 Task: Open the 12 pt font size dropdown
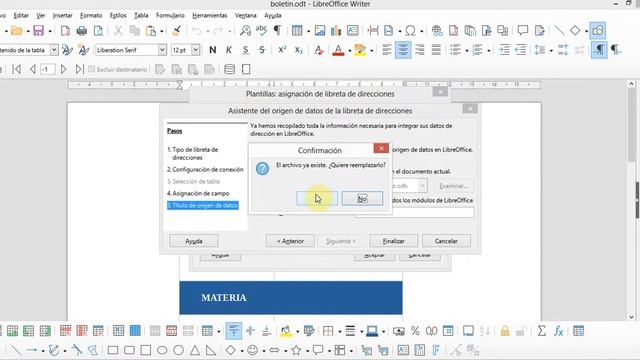(196, 50)
